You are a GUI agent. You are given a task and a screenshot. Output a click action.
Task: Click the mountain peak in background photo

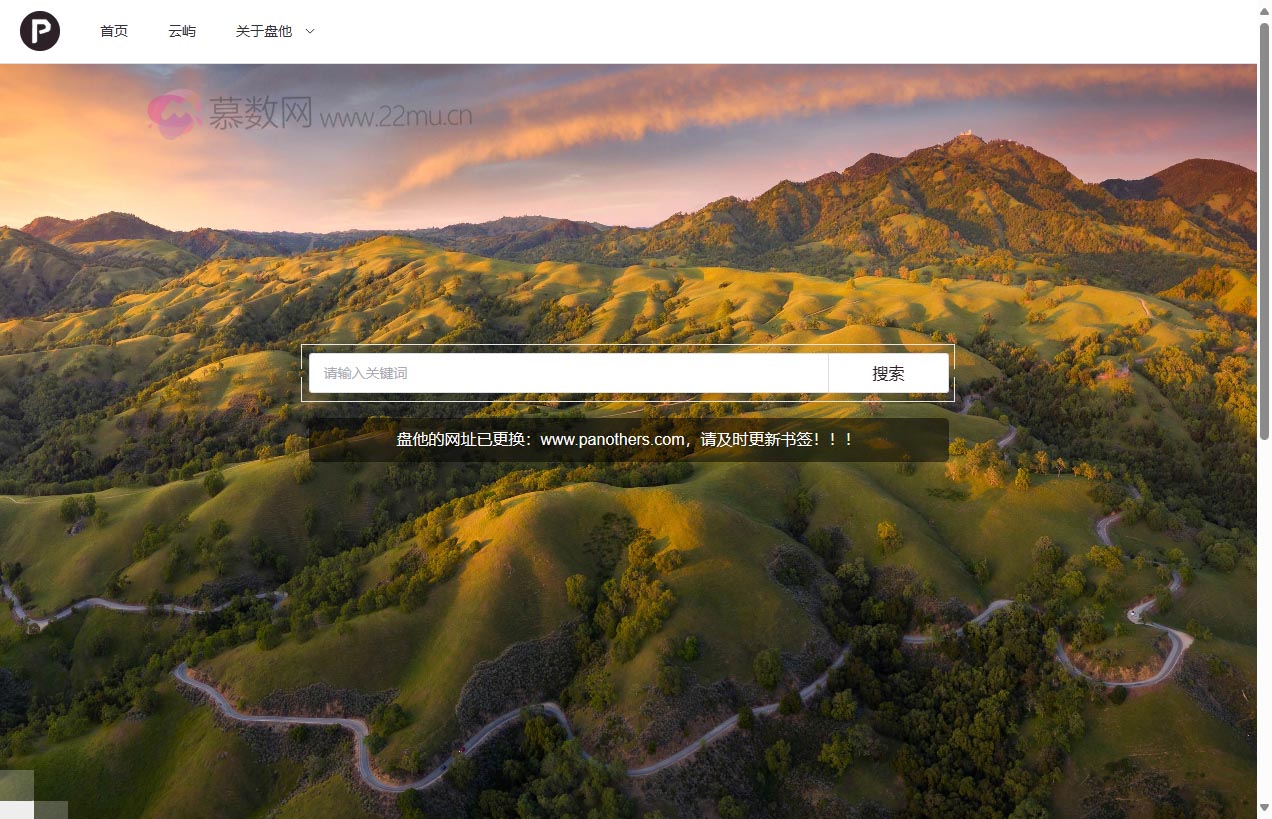tap(965, 138)
